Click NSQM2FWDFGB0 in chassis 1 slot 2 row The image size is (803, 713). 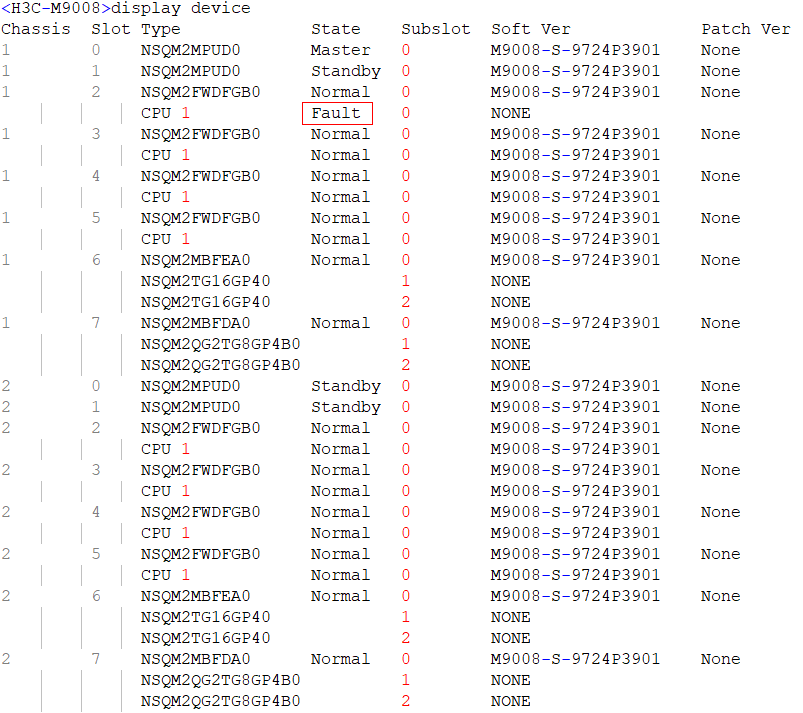click(201, 92)
